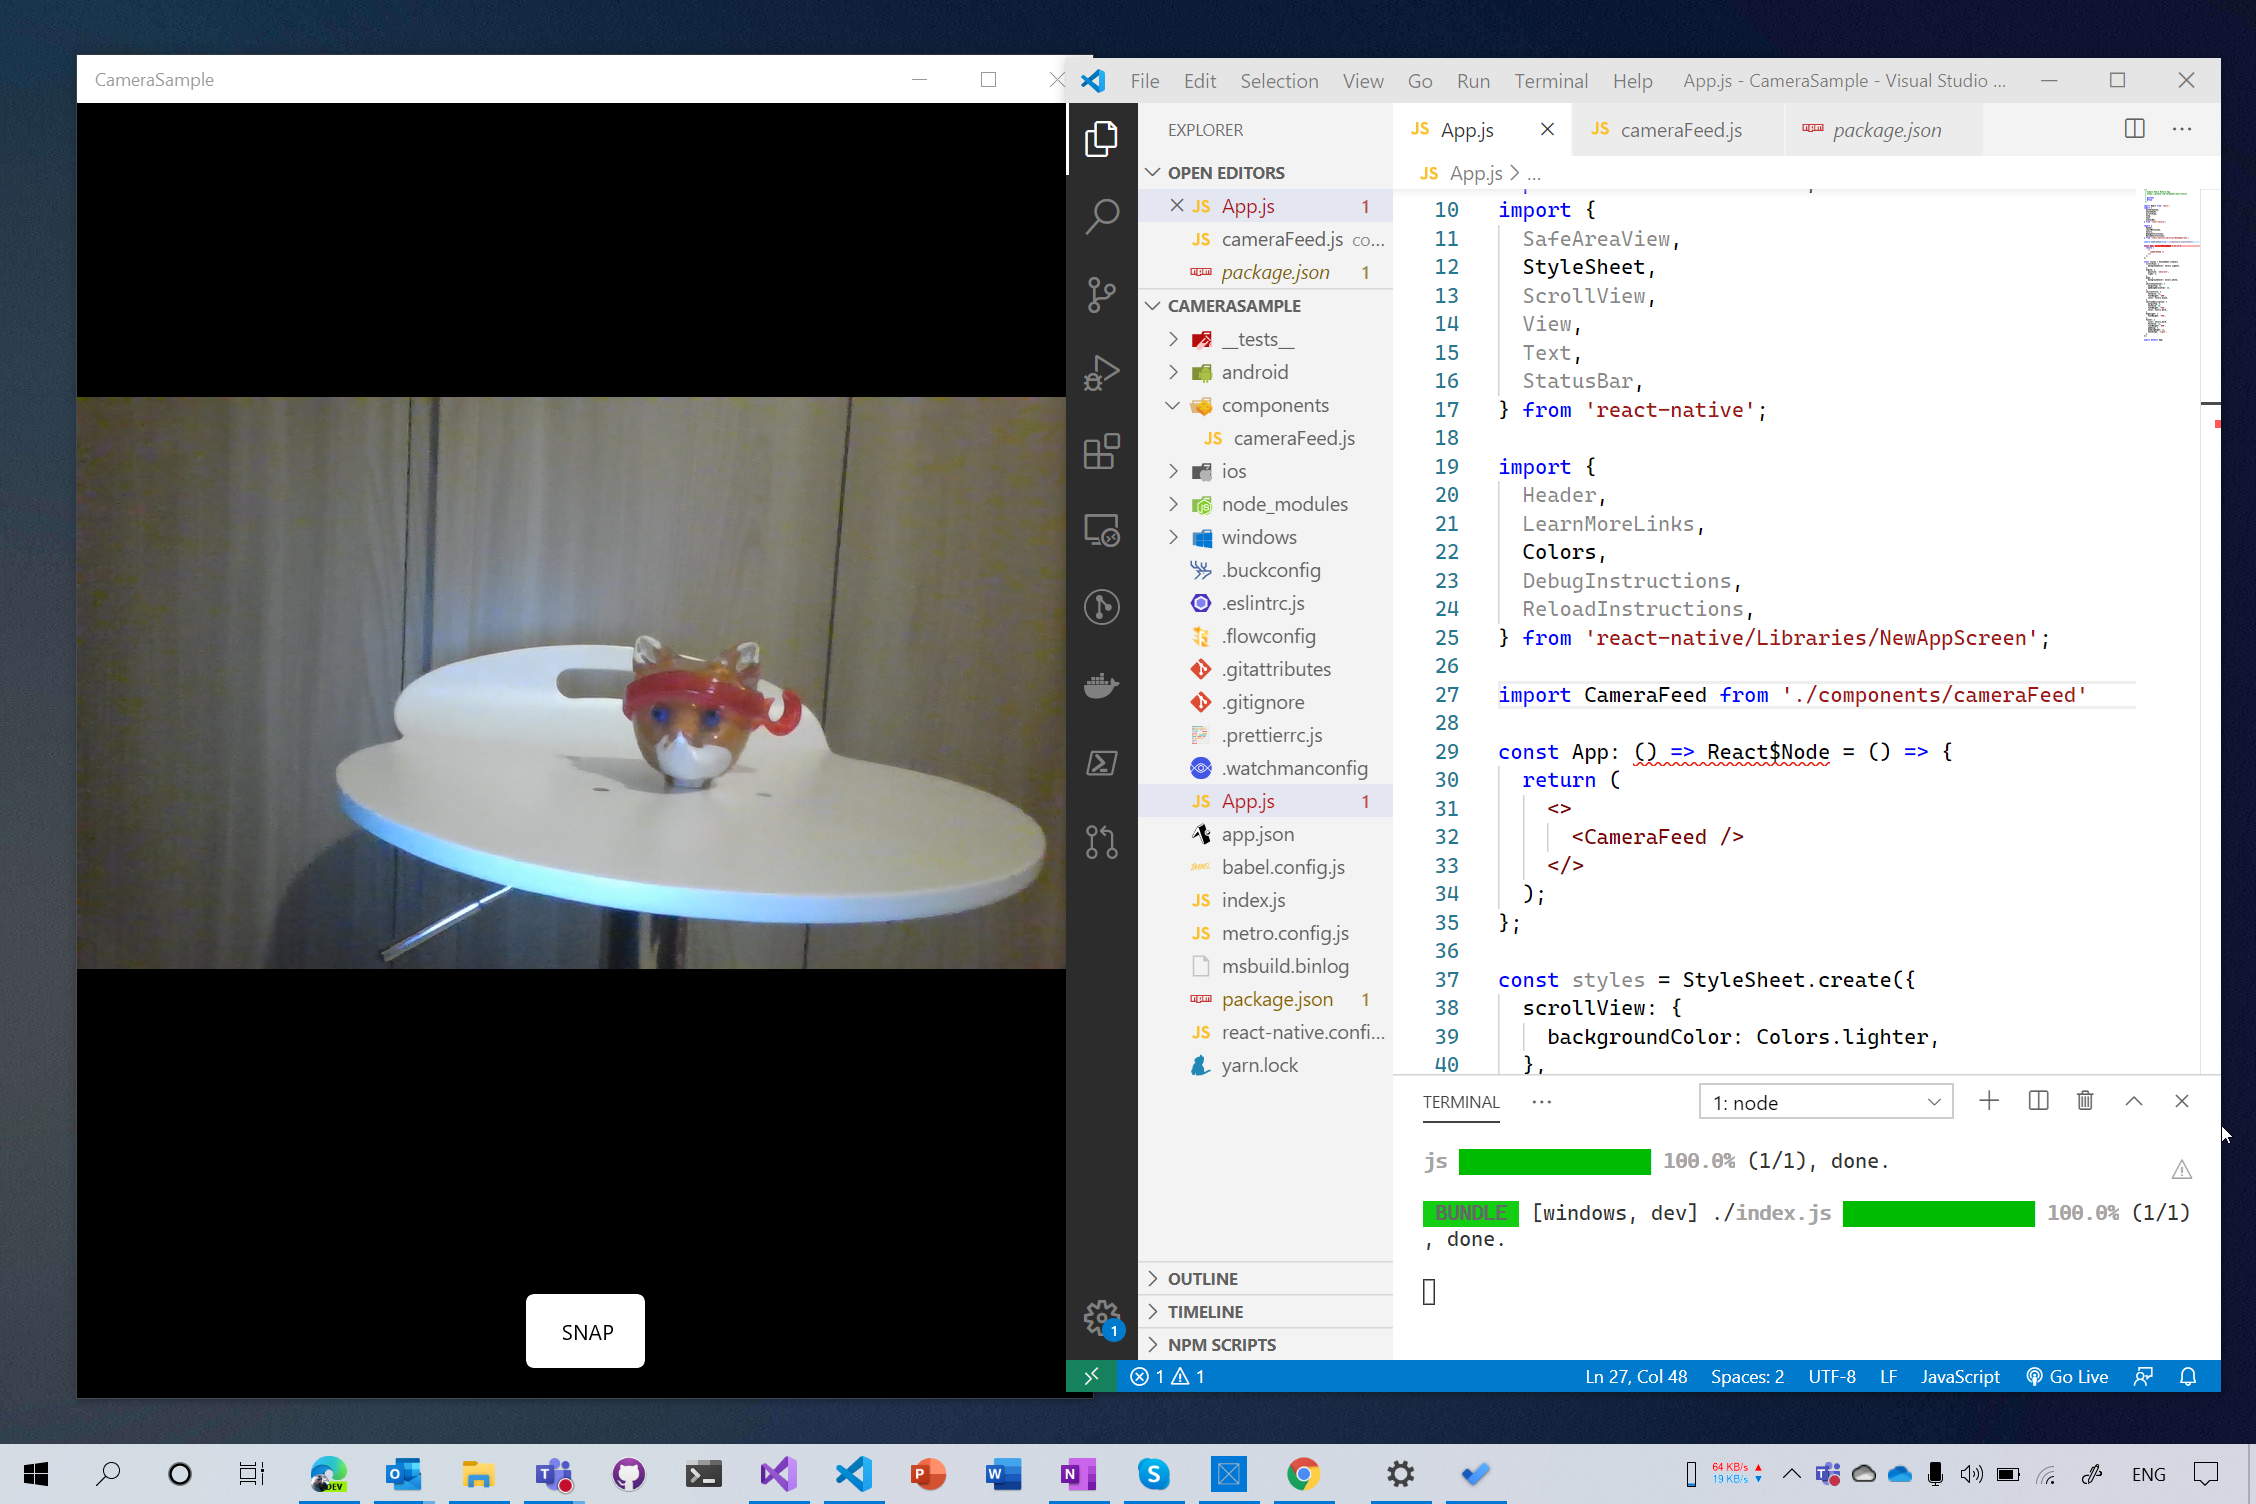Screen dimensions: 2256x1504
Task: Switch to the cameraFeed.js editor tab
Action: 1679,130
